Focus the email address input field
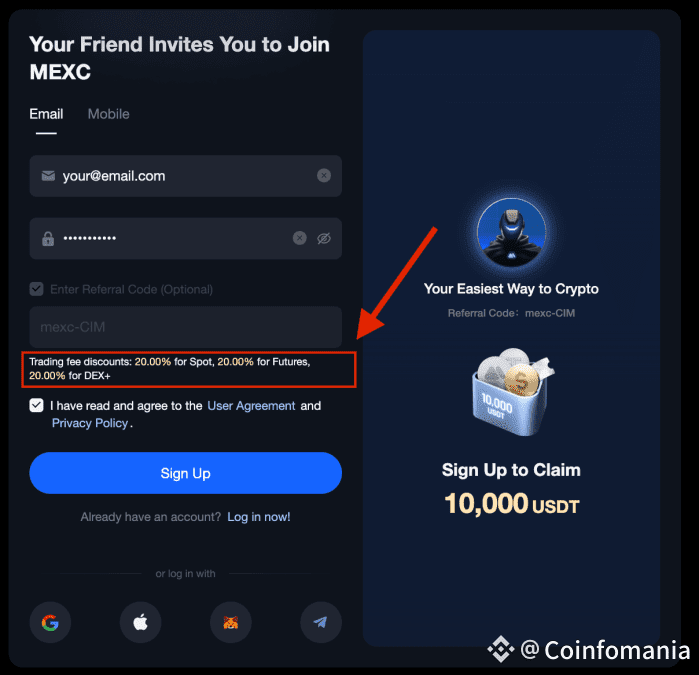 (x=185, y=176)
